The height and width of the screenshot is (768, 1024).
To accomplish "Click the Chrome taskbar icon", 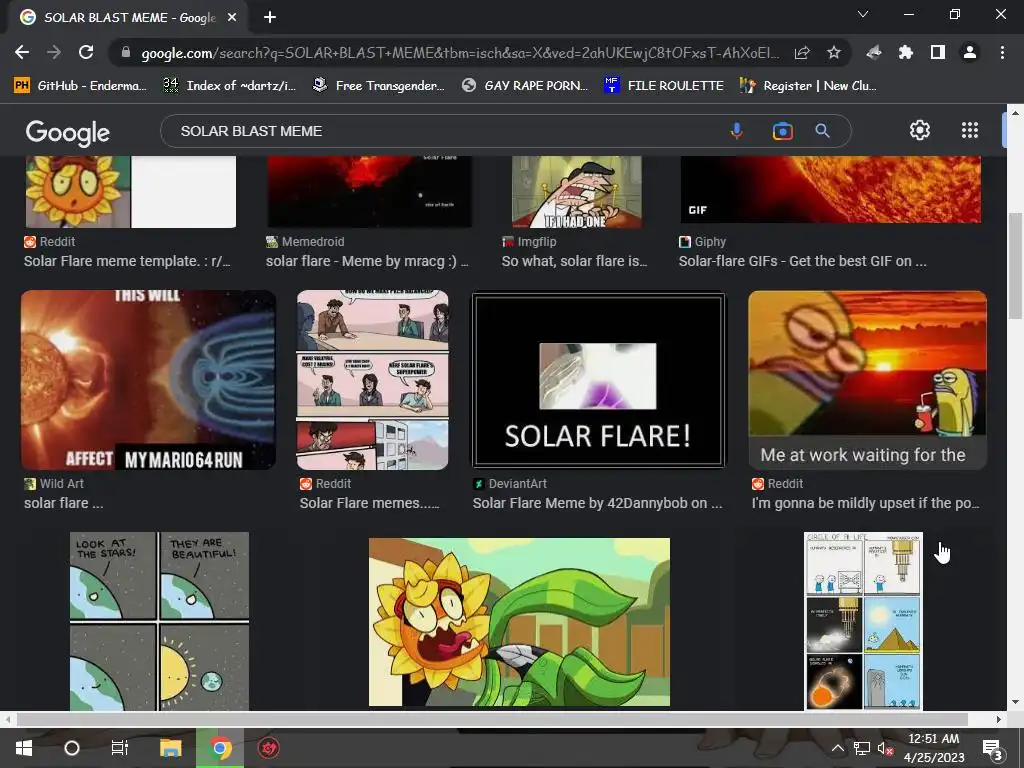I will click(x=220, y=748).
